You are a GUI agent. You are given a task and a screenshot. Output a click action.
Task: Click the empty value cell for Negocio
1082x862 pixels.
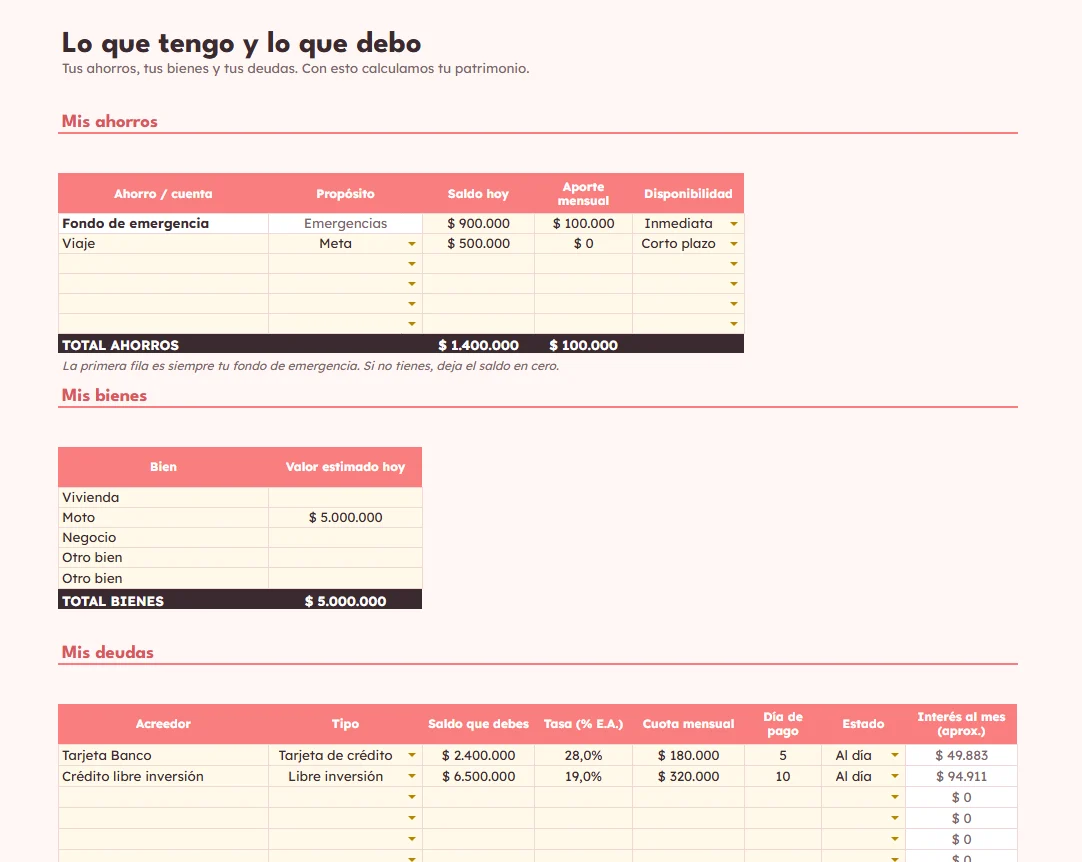[x=346, y=538]
